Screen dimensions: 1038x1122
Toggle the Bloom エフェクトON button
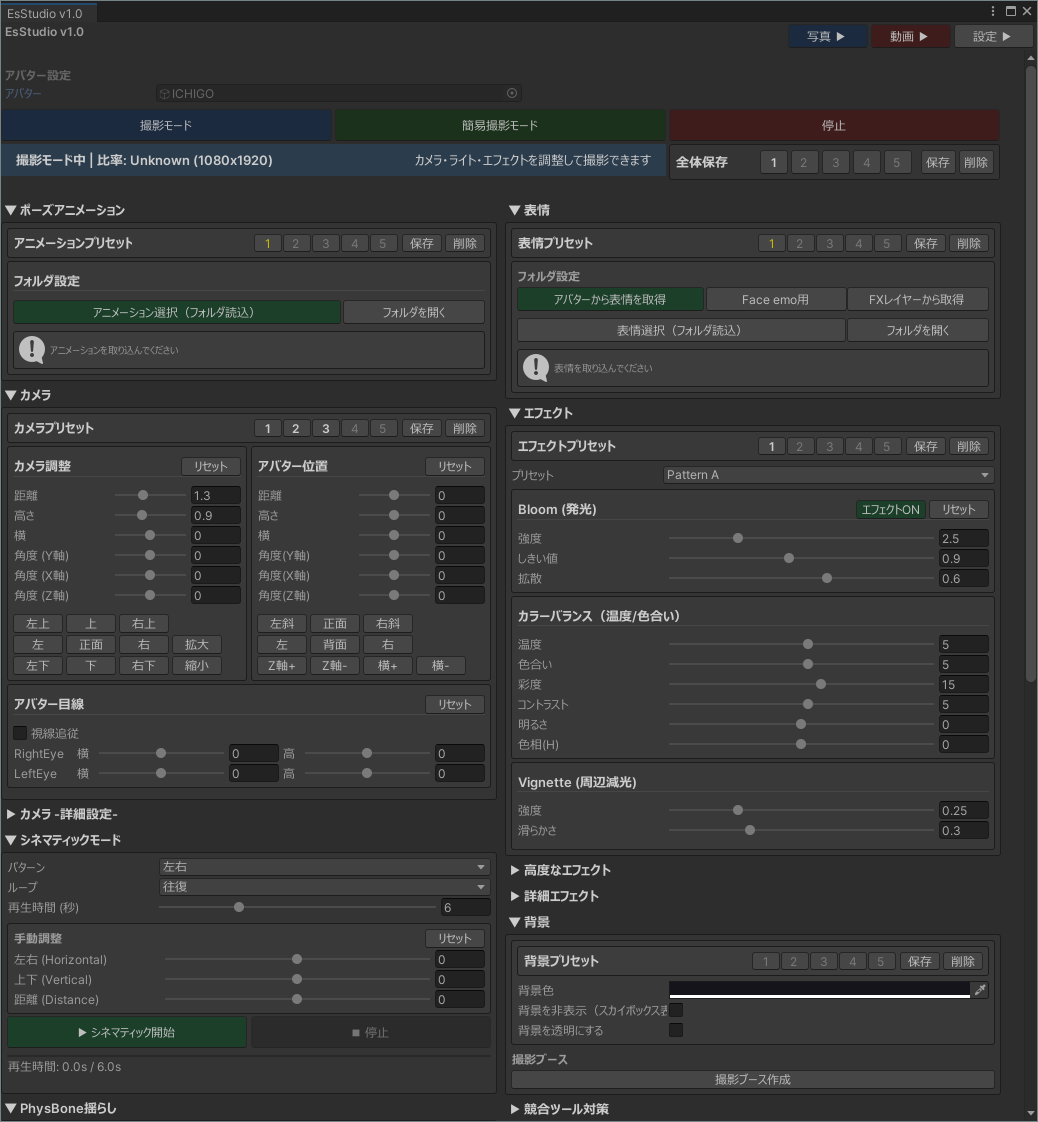click(x=890, y=509)
